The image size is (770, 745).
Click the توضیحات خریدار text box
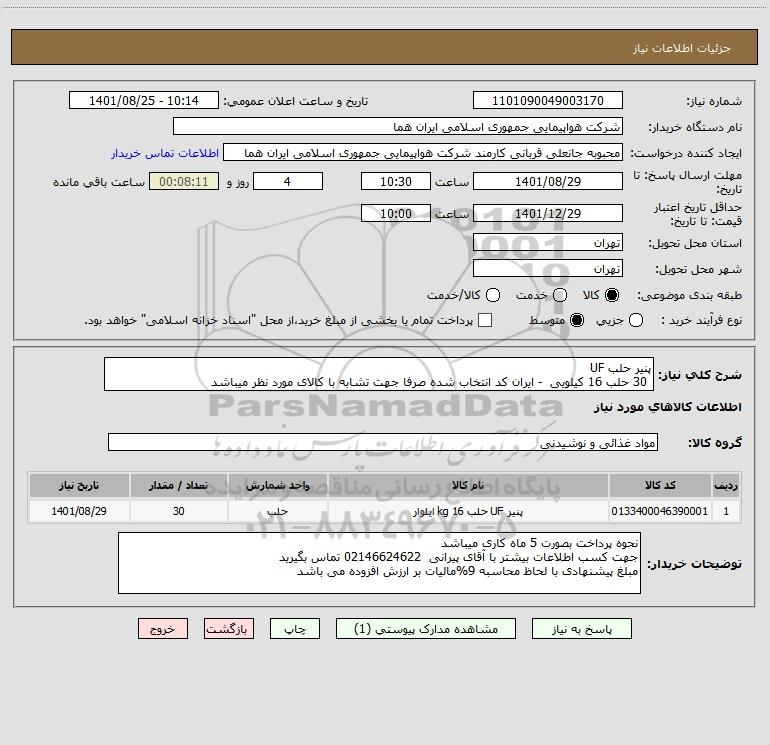pos(379,563)
